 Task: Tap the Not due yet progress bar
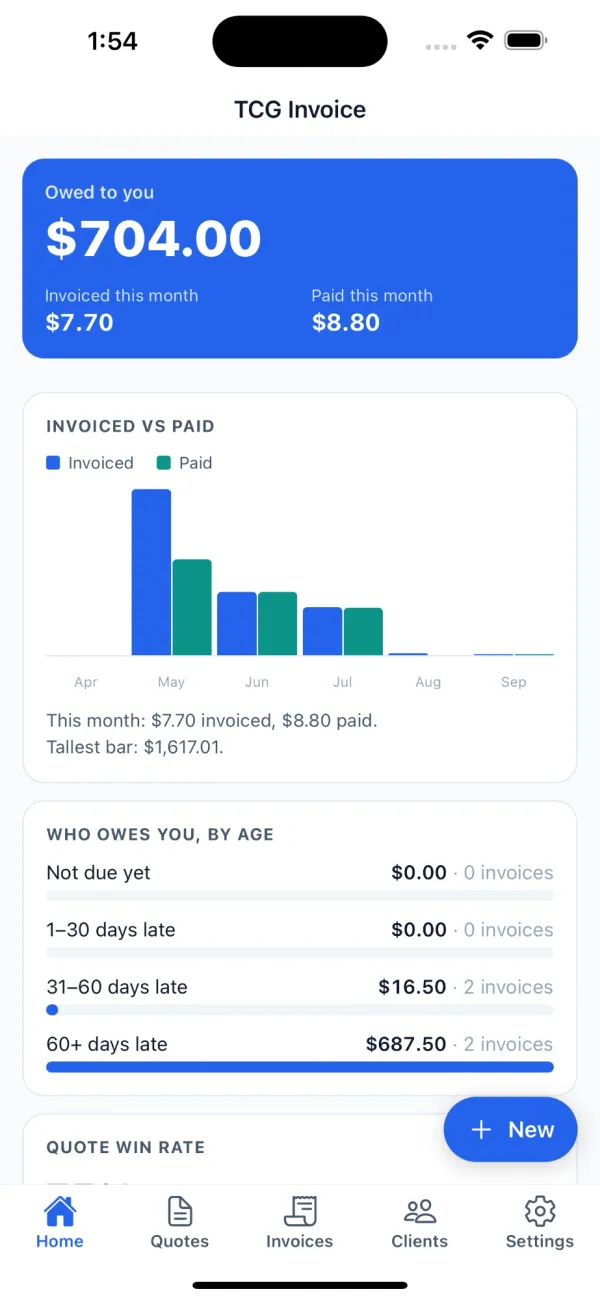point(300,896)
